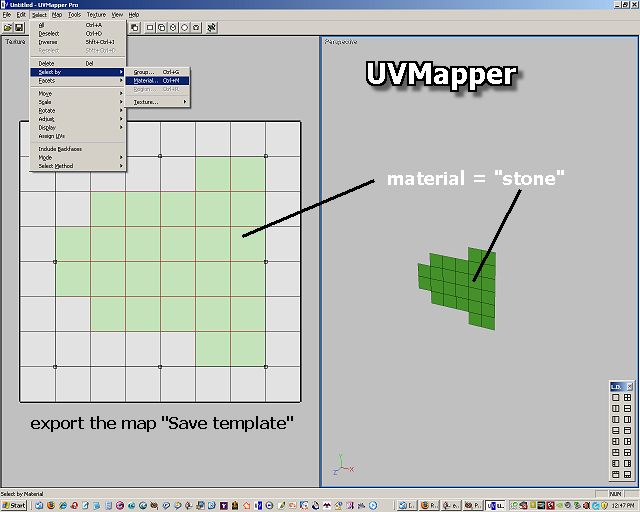Viewport: 640px width, 512px height.
Task: Click the planar map rectangle toolbar icon
Action: pyautogui.click(x=150, y=28)
